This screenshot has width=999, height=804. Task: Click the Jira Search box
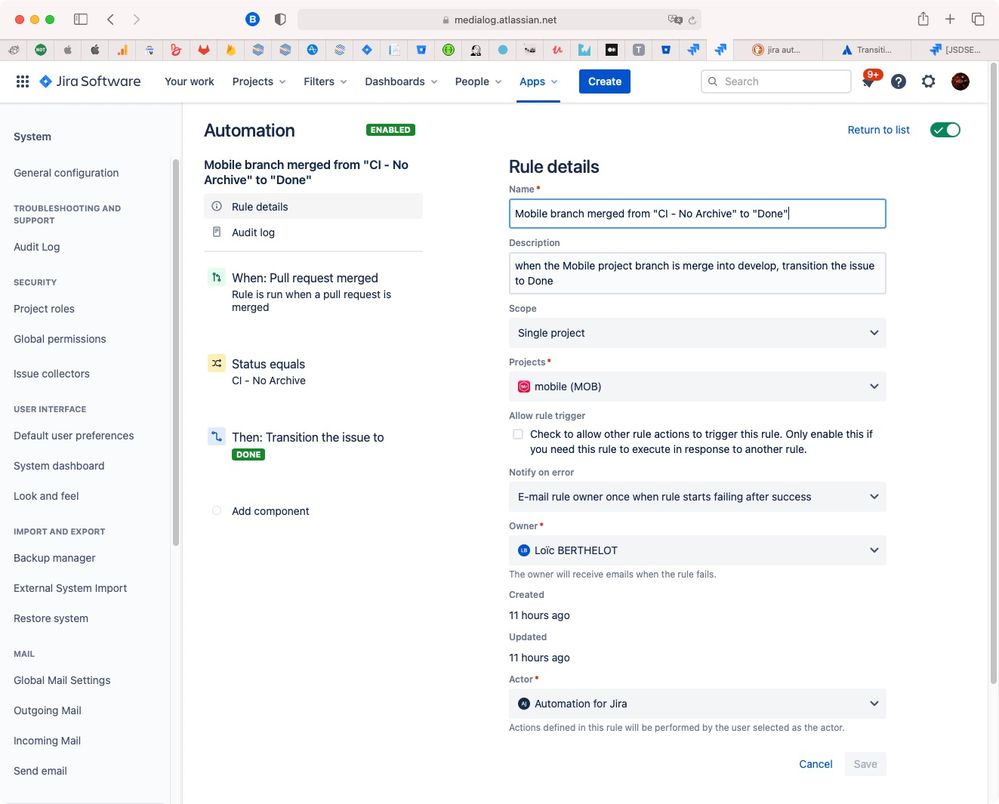776,82
